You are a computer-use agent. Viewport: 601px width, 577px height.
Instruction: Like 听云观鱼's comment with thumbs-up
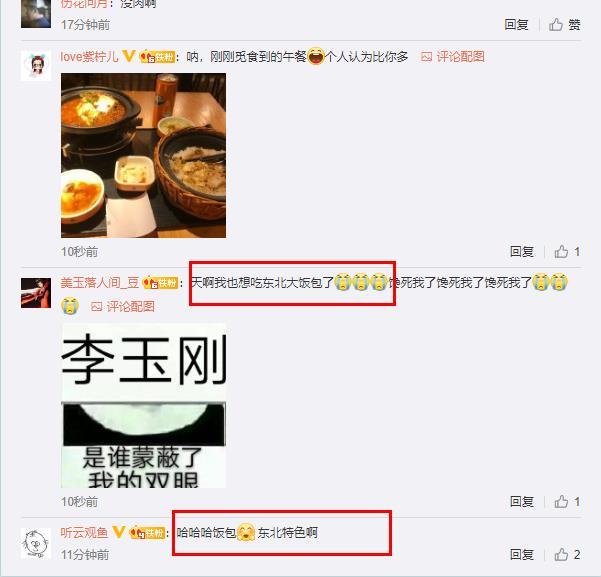tap(567, 554)
